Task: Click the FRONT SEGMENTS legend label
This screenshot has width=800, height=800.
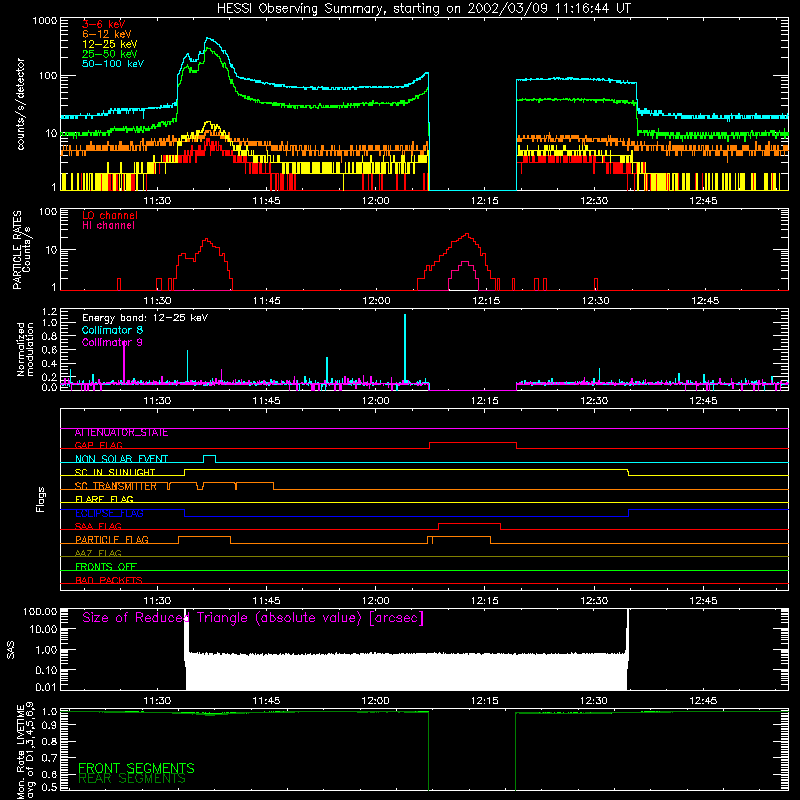Action: (x=136, y=768)
